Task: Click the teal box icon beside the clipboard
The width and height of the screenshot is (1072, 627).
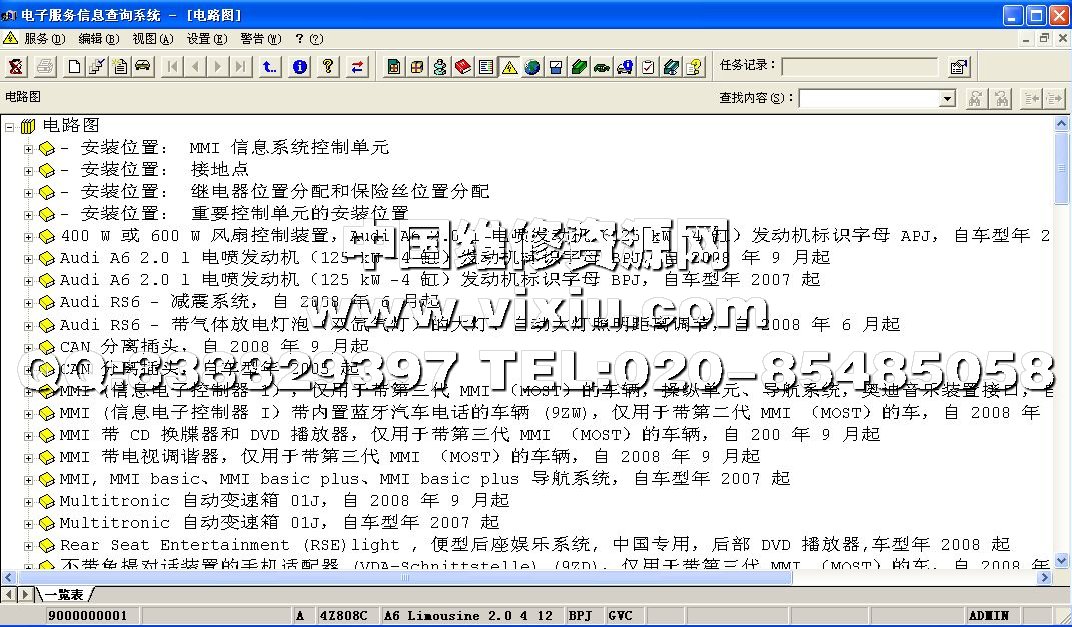Action: point(671,66)
